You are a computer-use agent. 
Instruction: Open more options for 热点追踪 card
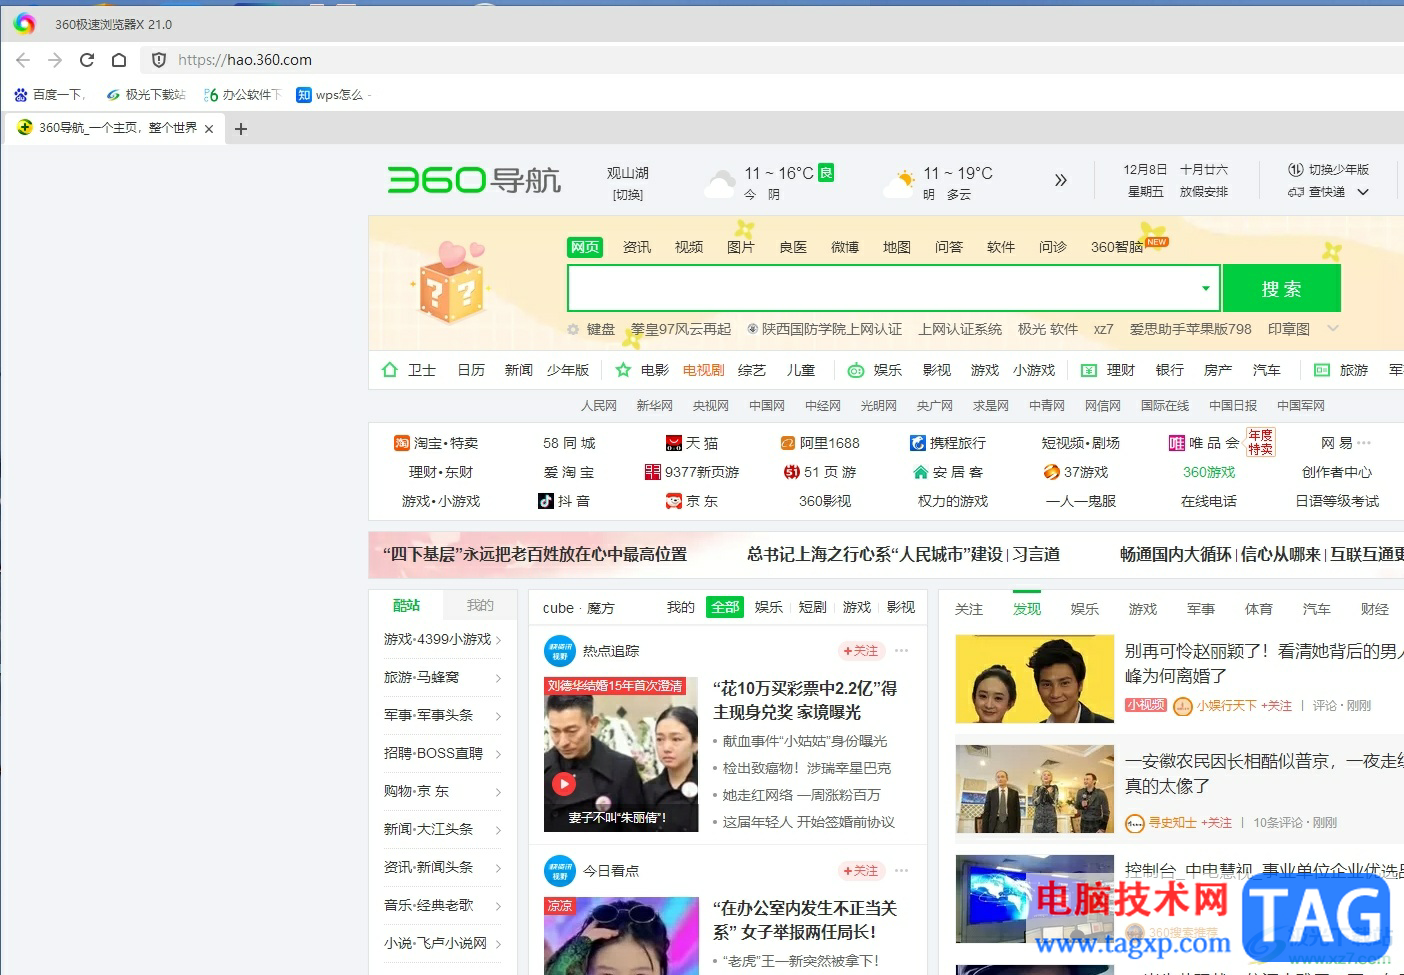(x=901, y=651)
